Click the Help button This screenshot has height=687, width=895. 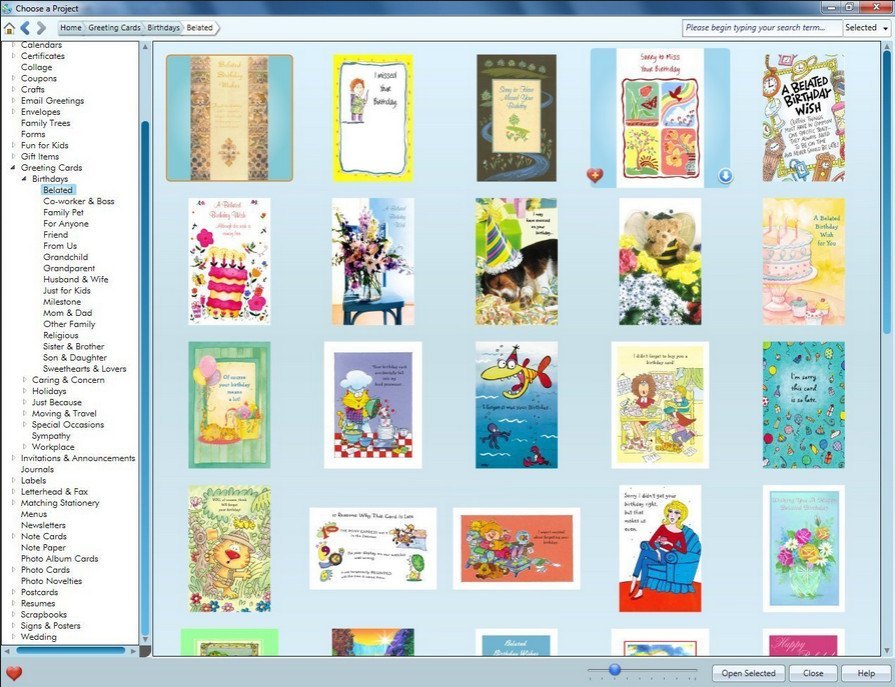[865, 673]
